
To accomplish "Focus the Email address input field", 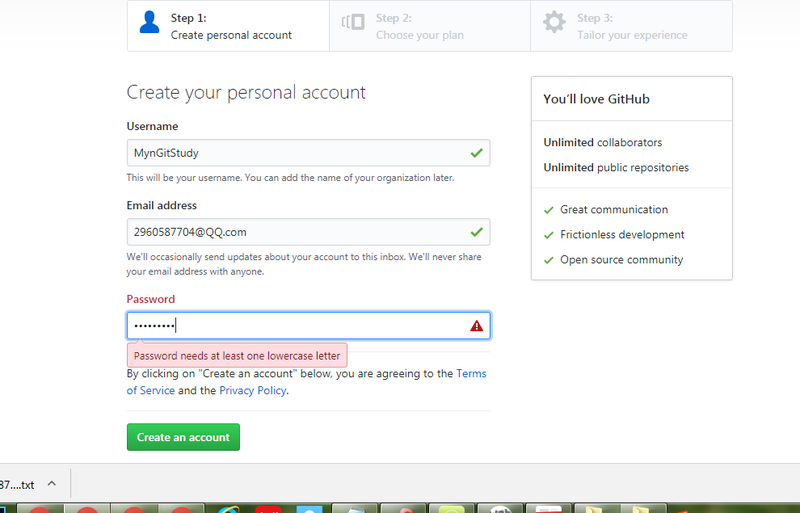I will pos(309,232).
